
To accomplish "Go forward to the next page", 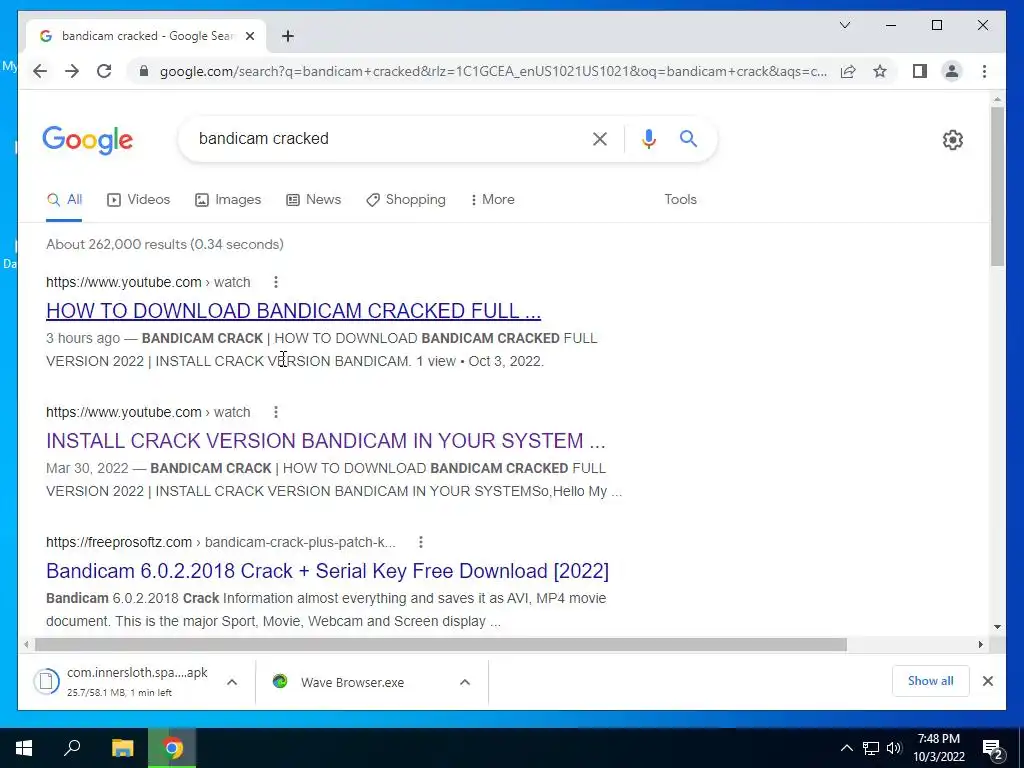I will 72,71.
